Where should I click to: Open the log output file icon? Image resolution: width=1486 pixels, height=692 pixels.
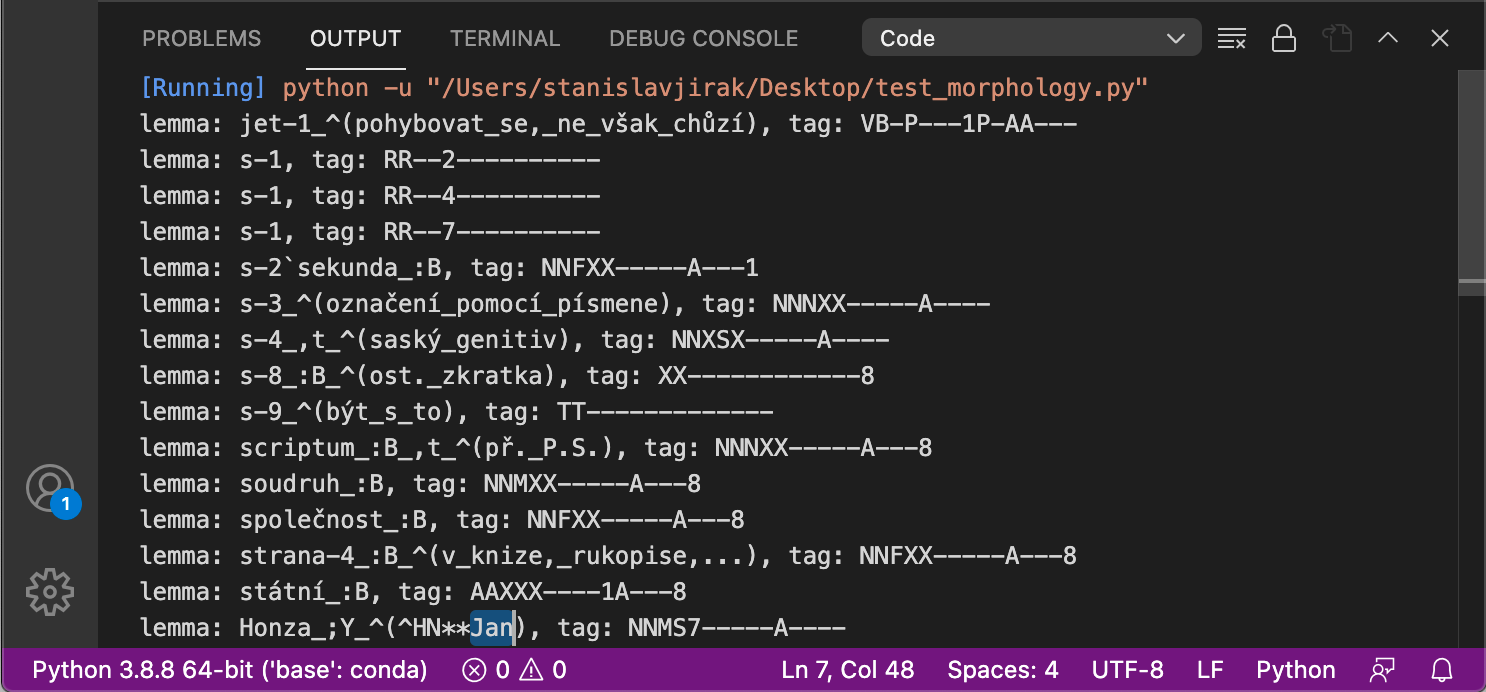click(1336, 39)
